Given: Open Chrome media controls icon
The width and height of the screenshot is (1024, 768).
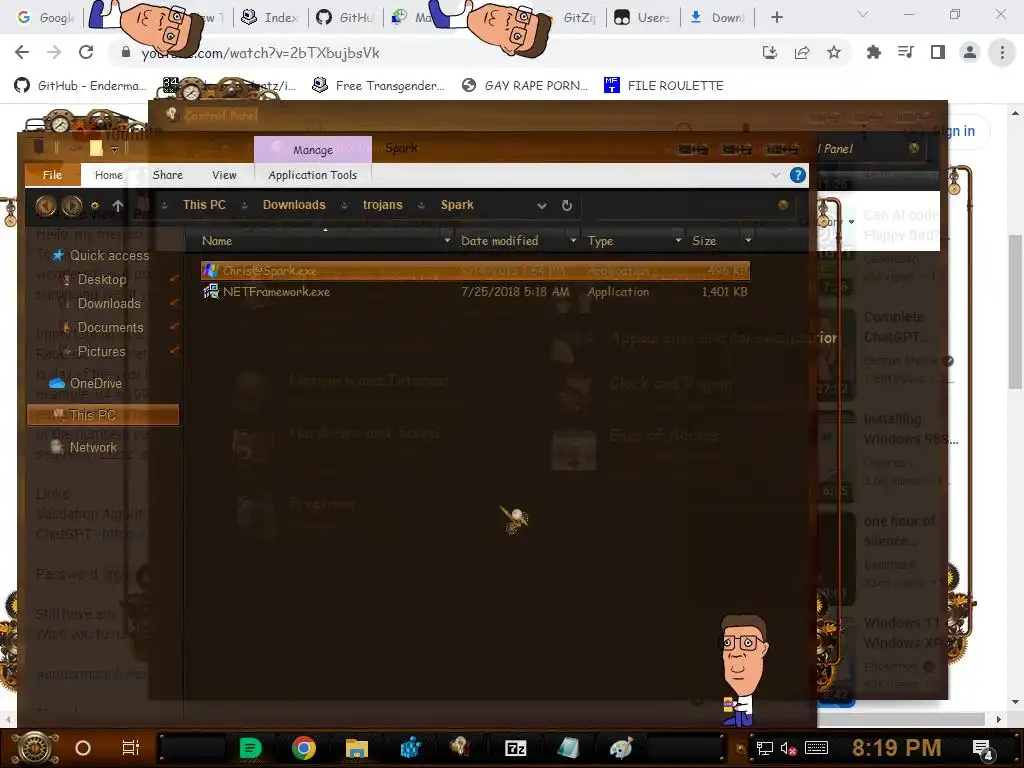Looking at the screenshot, I should pyautogui.click(x=906, y=52).
